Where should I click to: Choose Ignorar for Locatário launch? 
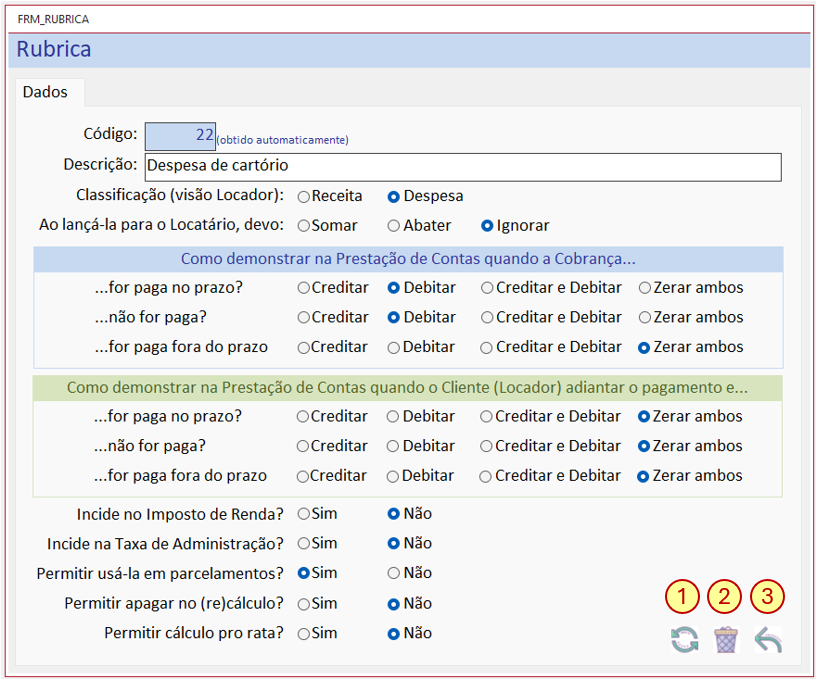(487, 226)
